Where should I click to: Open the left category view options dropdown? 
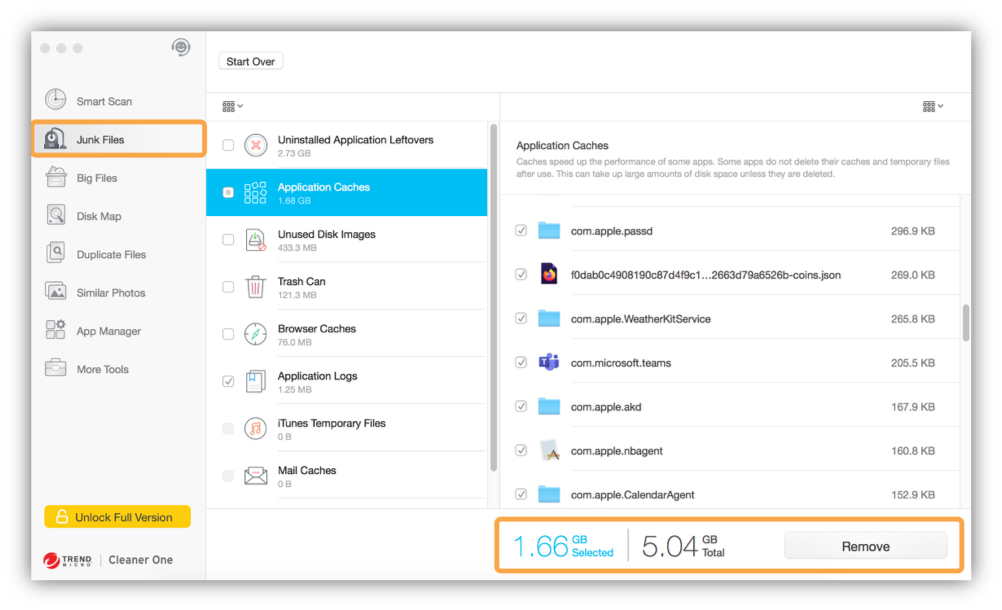point(232,106)
